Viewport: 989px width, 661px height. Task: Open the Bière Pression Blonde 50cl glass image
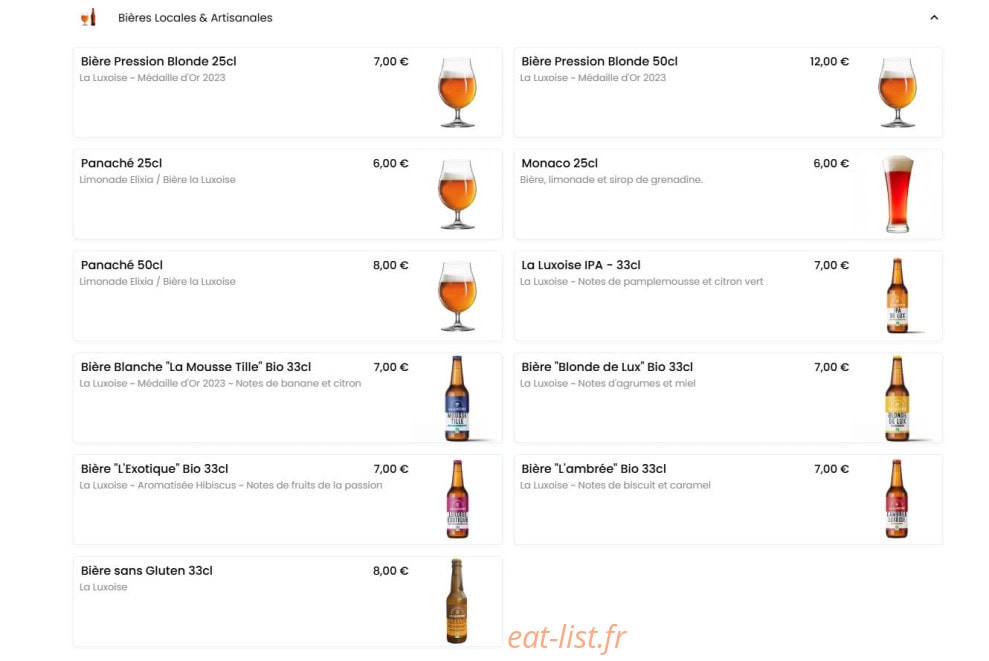click(898, 92)
